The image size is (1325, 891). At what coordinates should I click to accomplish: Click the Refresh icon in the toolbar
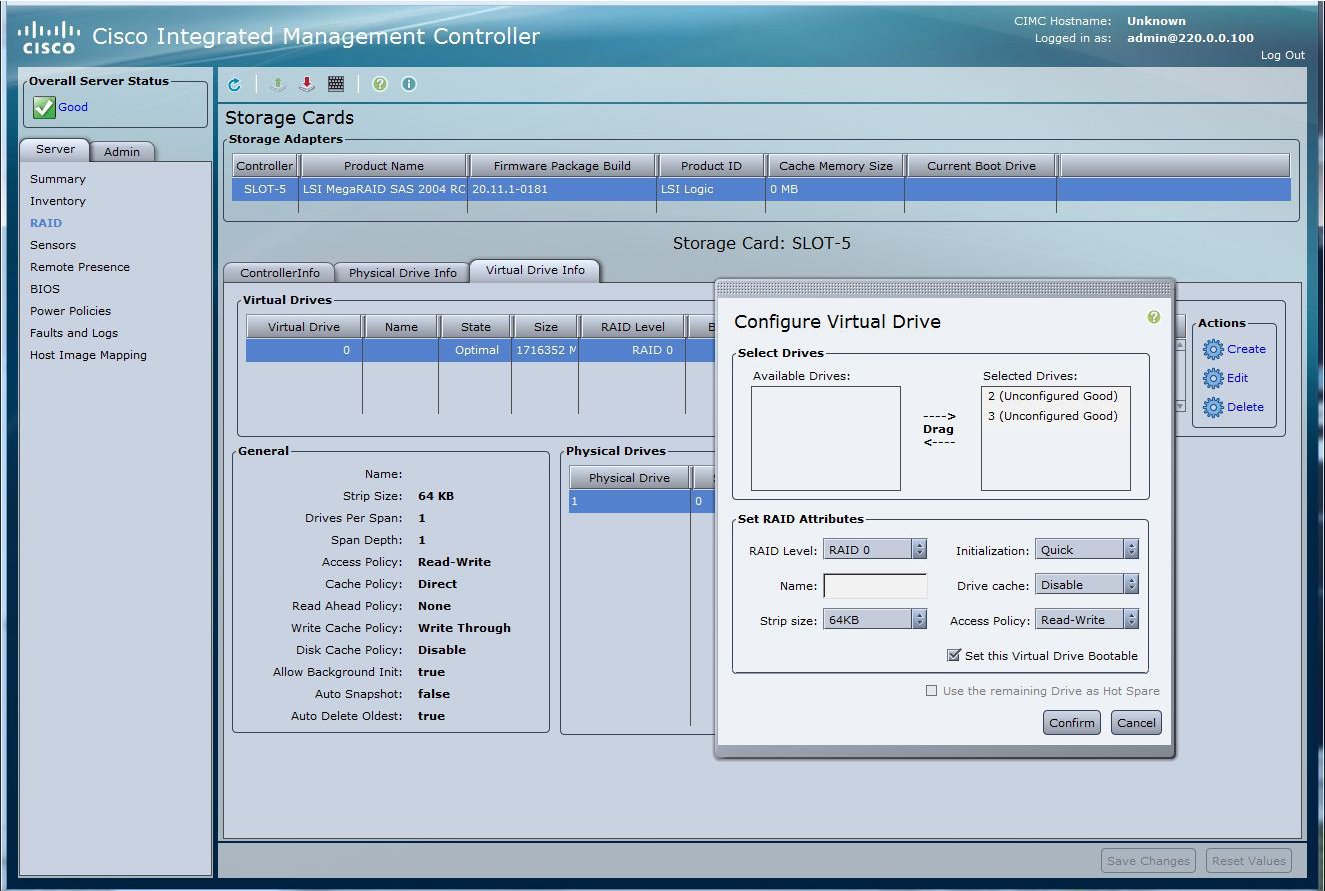tap(235, 85)
